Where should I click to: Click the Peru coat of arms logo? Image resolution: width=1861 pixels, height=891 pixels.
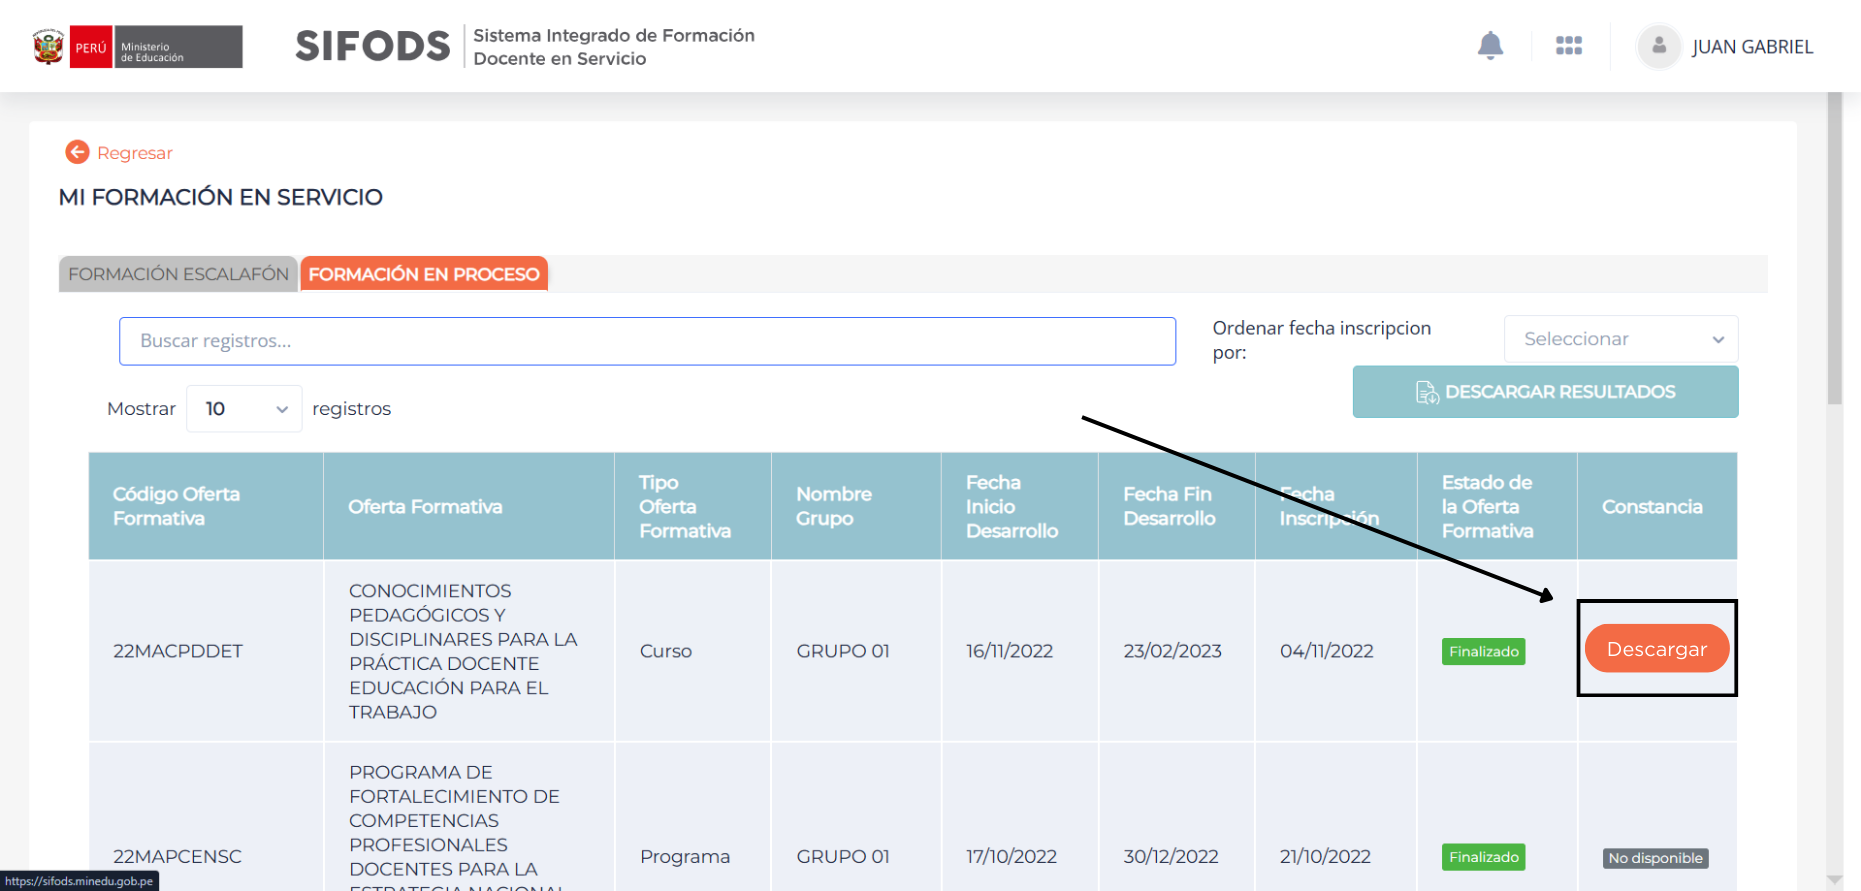tap(48, 47)
